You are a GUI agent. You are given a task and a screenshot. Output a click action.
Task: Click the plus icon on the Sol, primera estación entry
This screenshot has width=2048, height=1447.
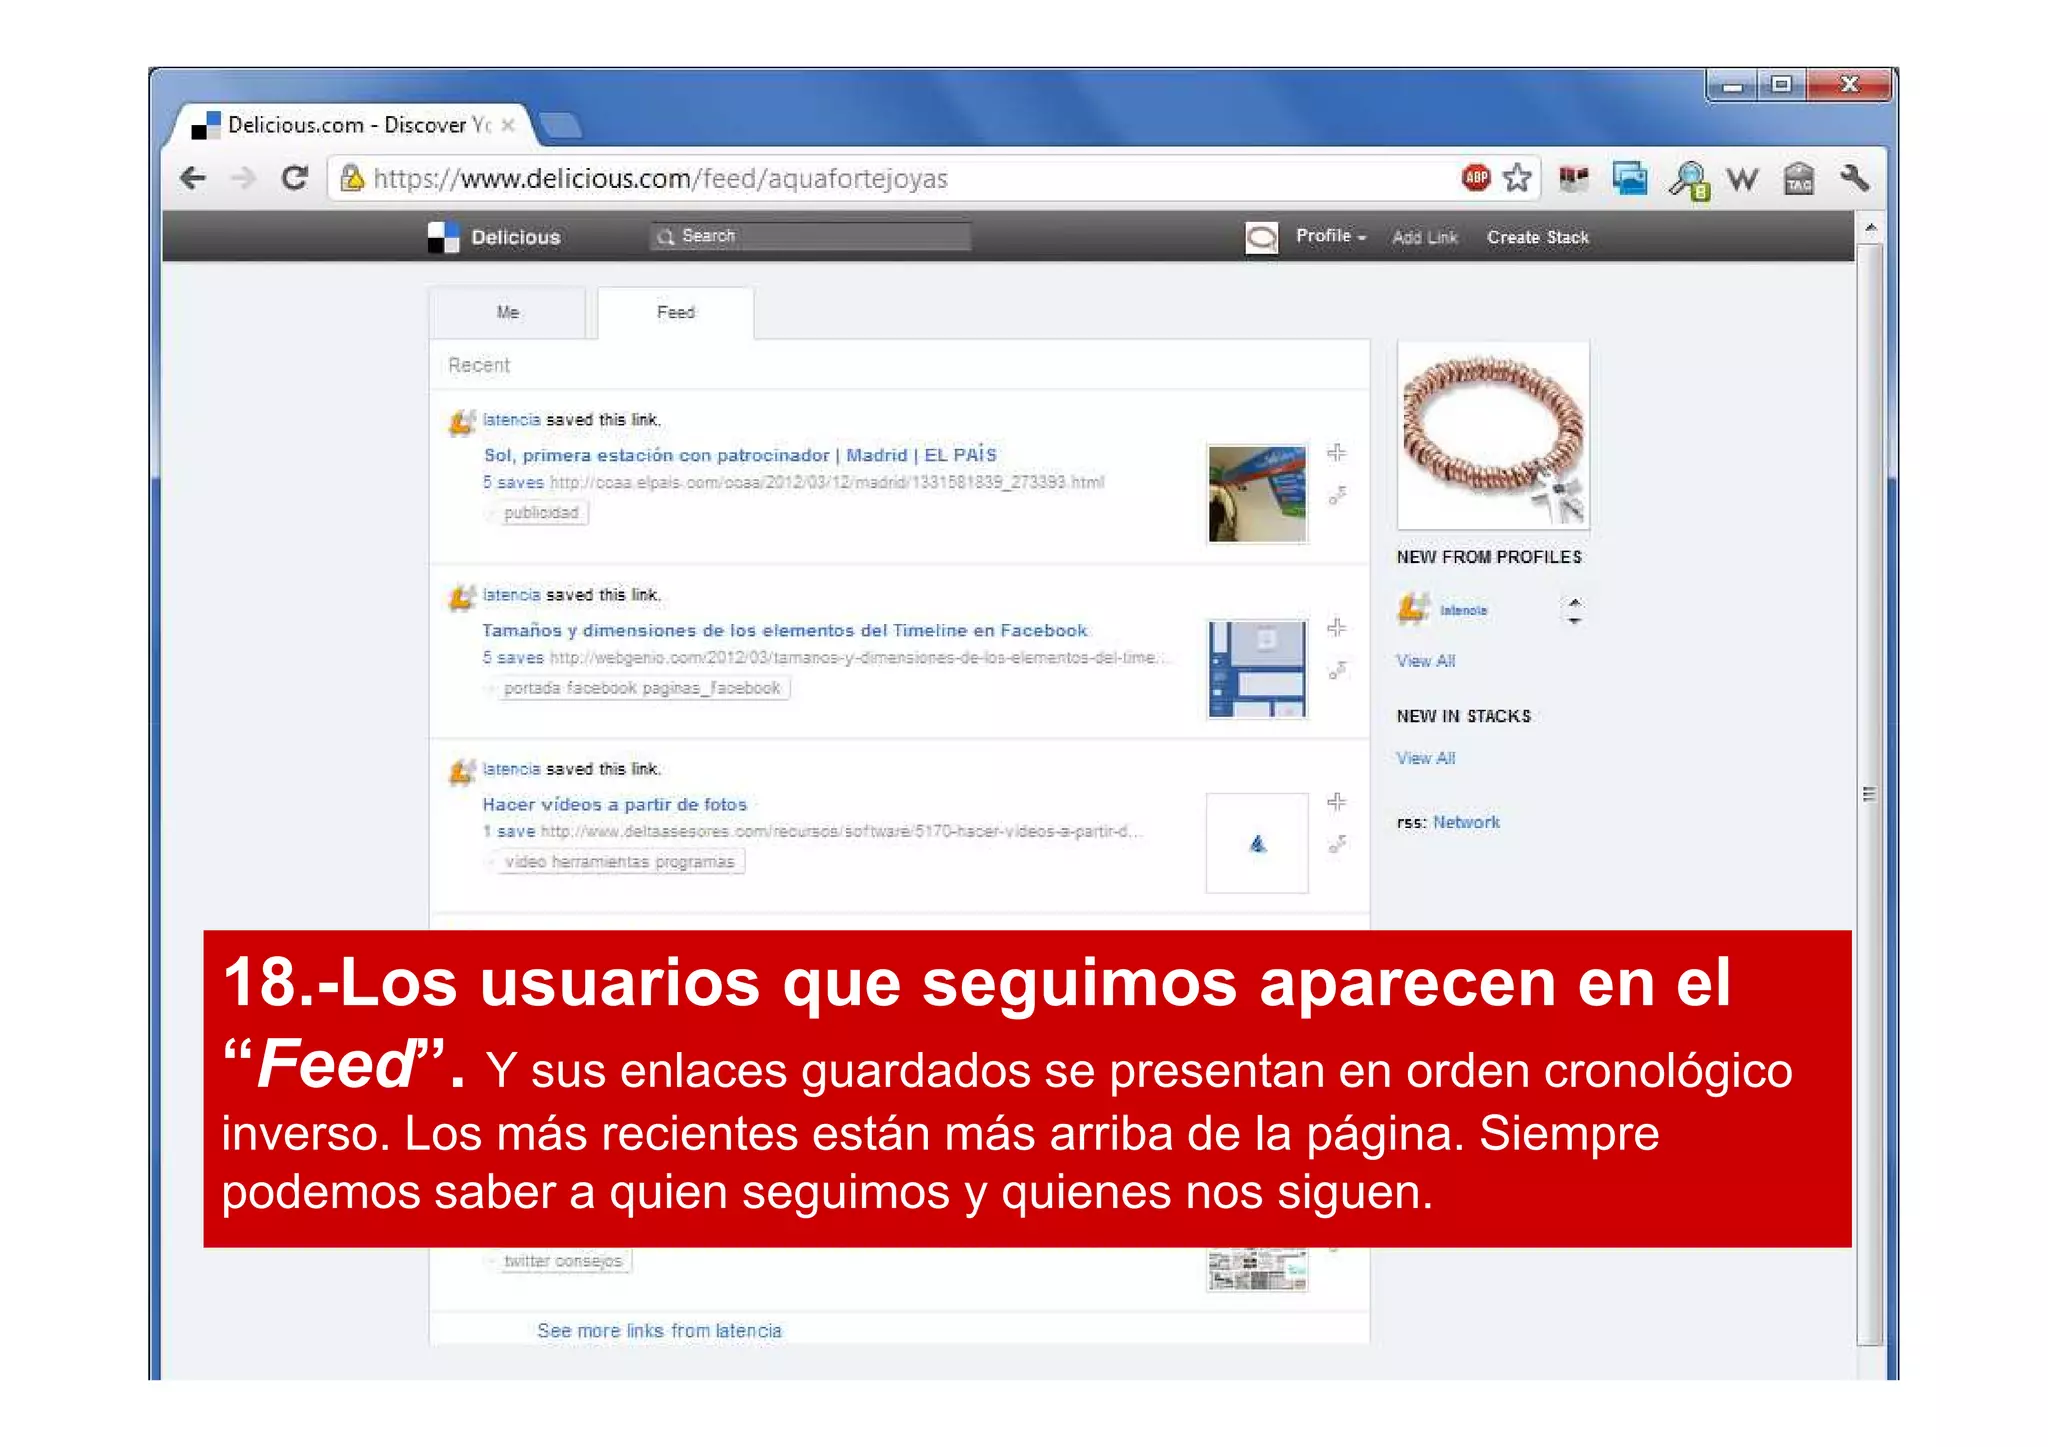click(1336, 453)
